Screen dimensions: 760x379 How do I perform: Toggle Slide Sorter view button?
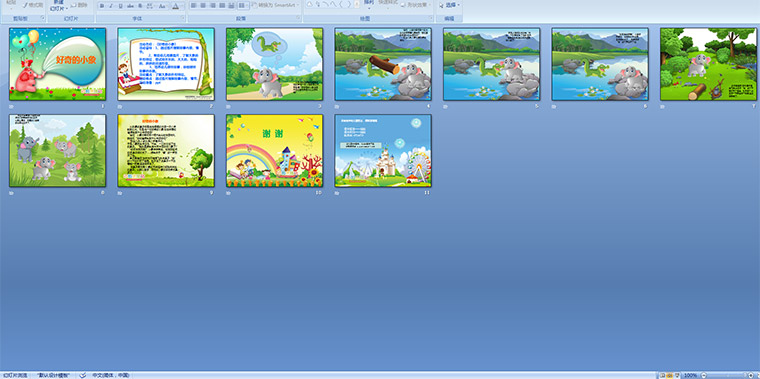pyautogui.click(x=669, y=376)
